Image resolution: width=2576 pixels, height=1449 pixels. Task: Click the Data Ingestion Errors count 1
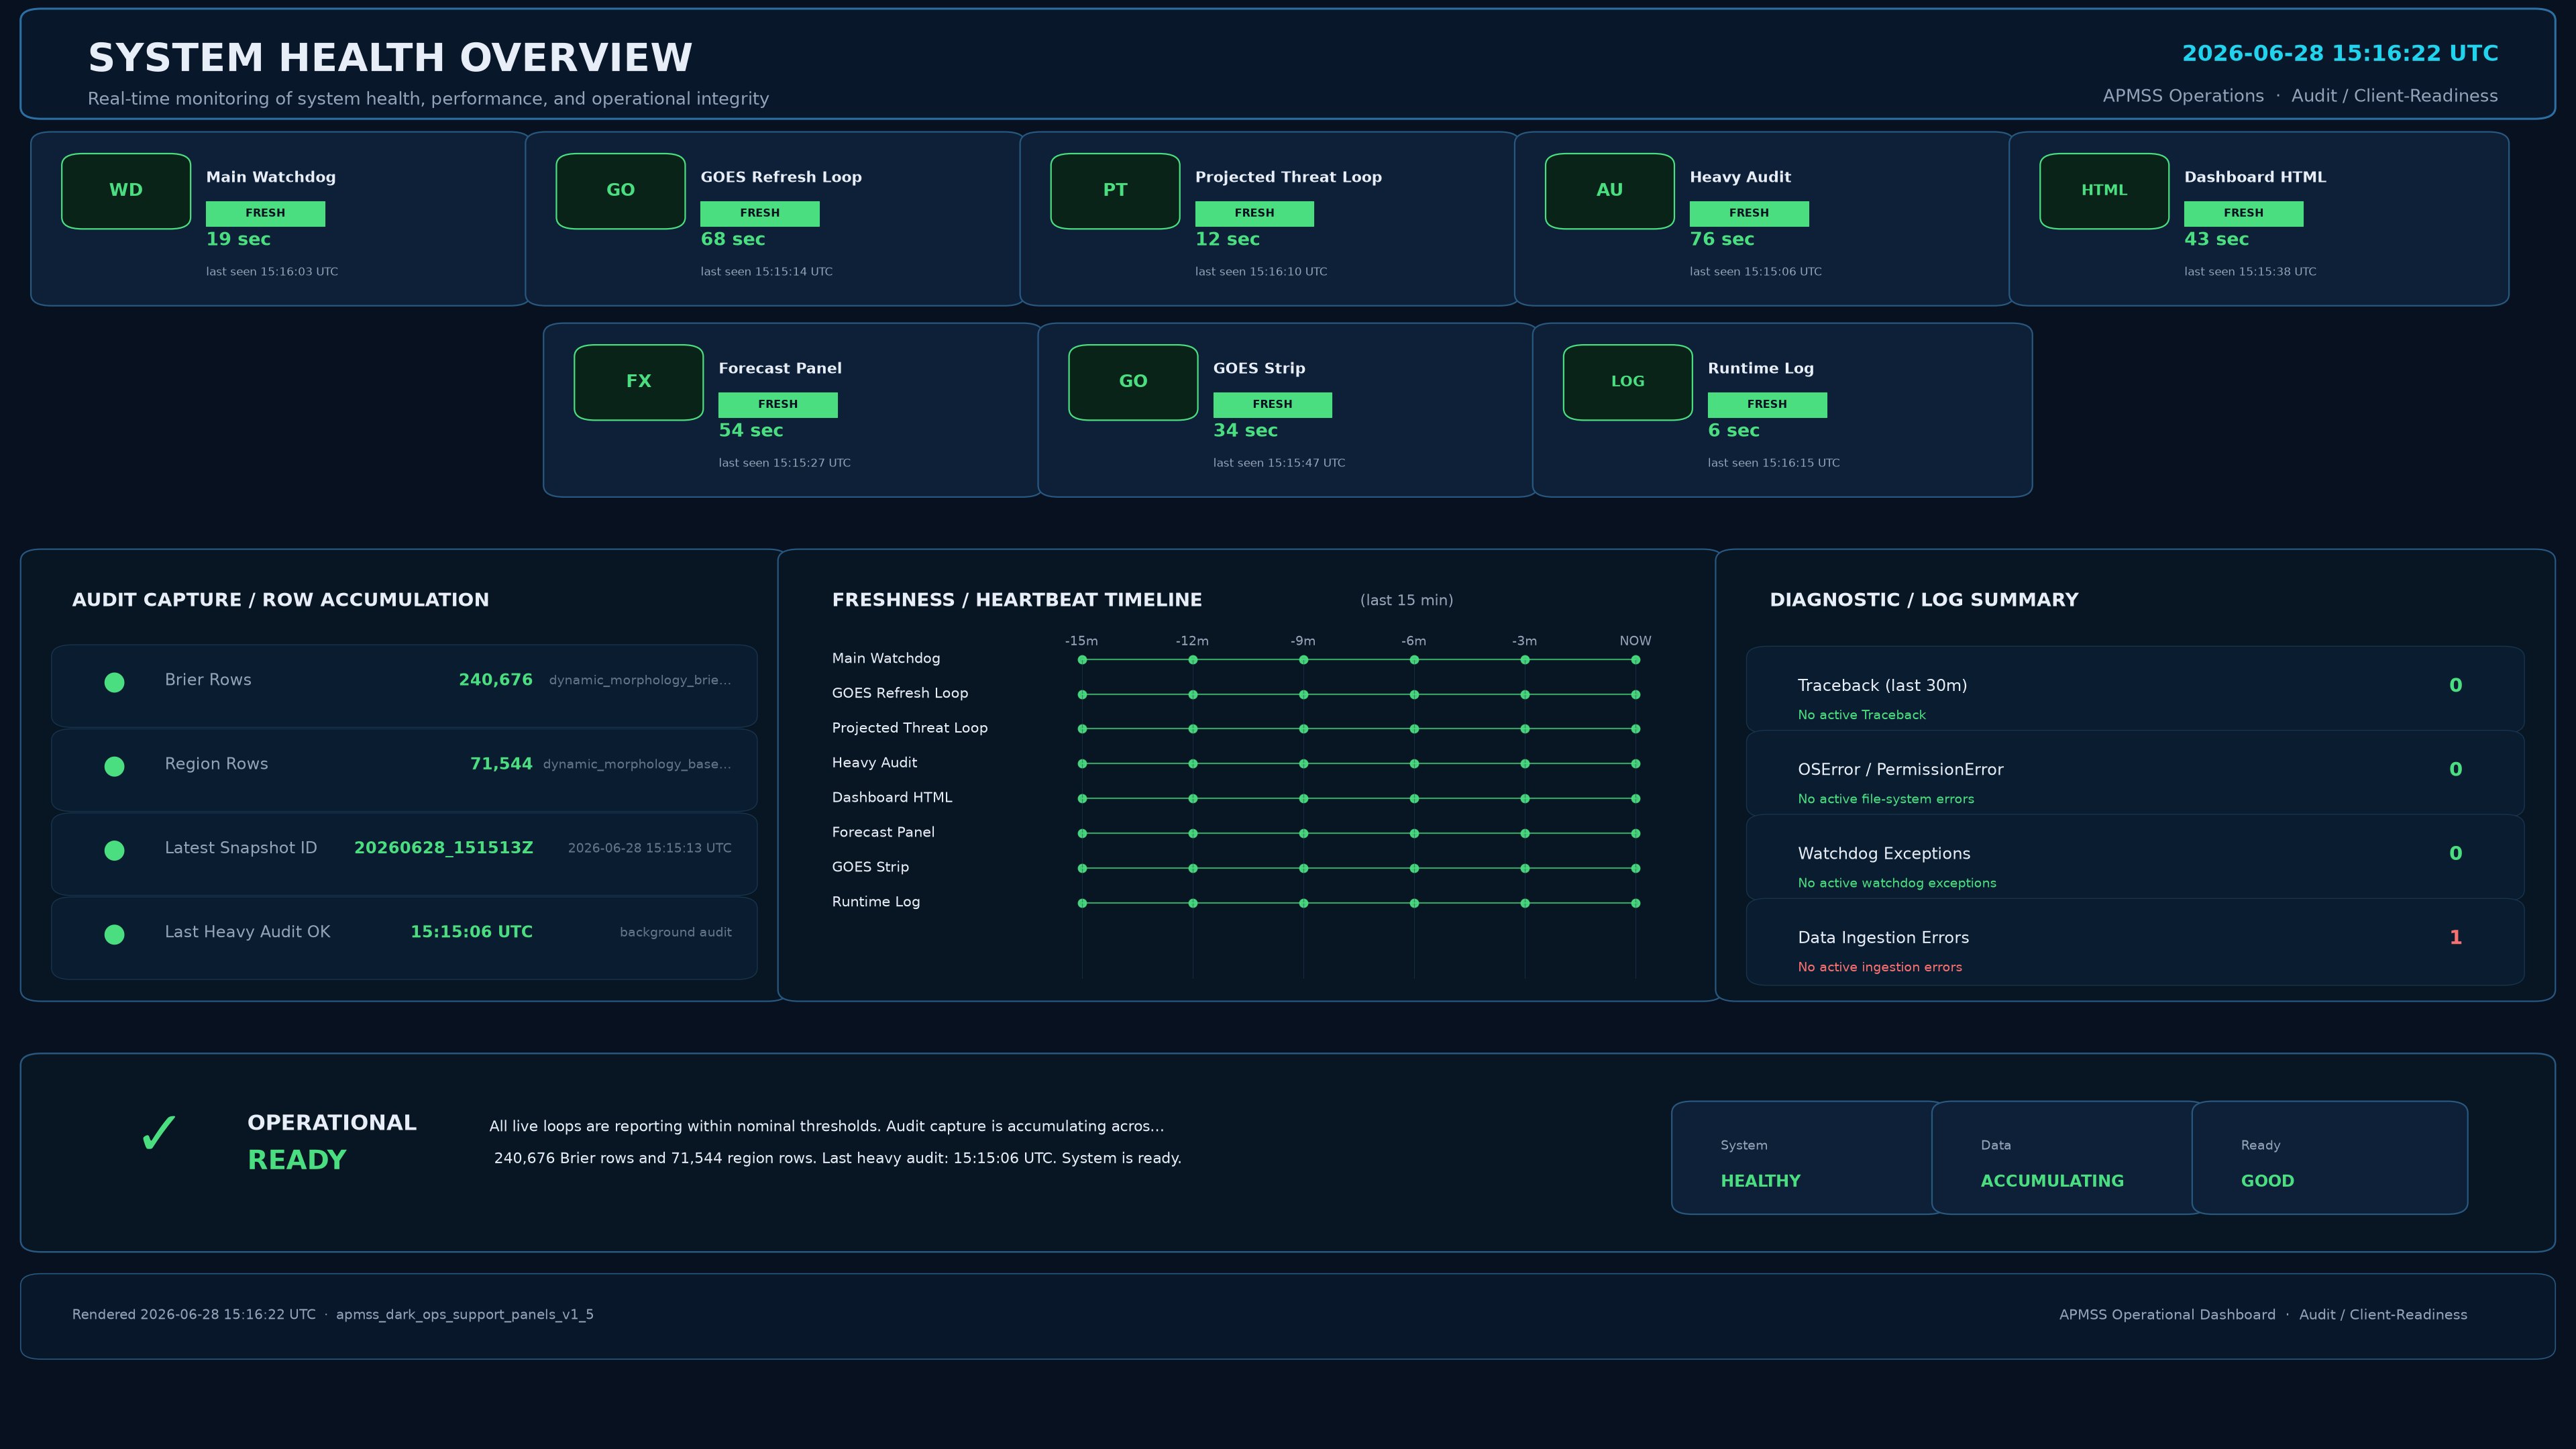pyautogui.click(x=2455, y=938)
